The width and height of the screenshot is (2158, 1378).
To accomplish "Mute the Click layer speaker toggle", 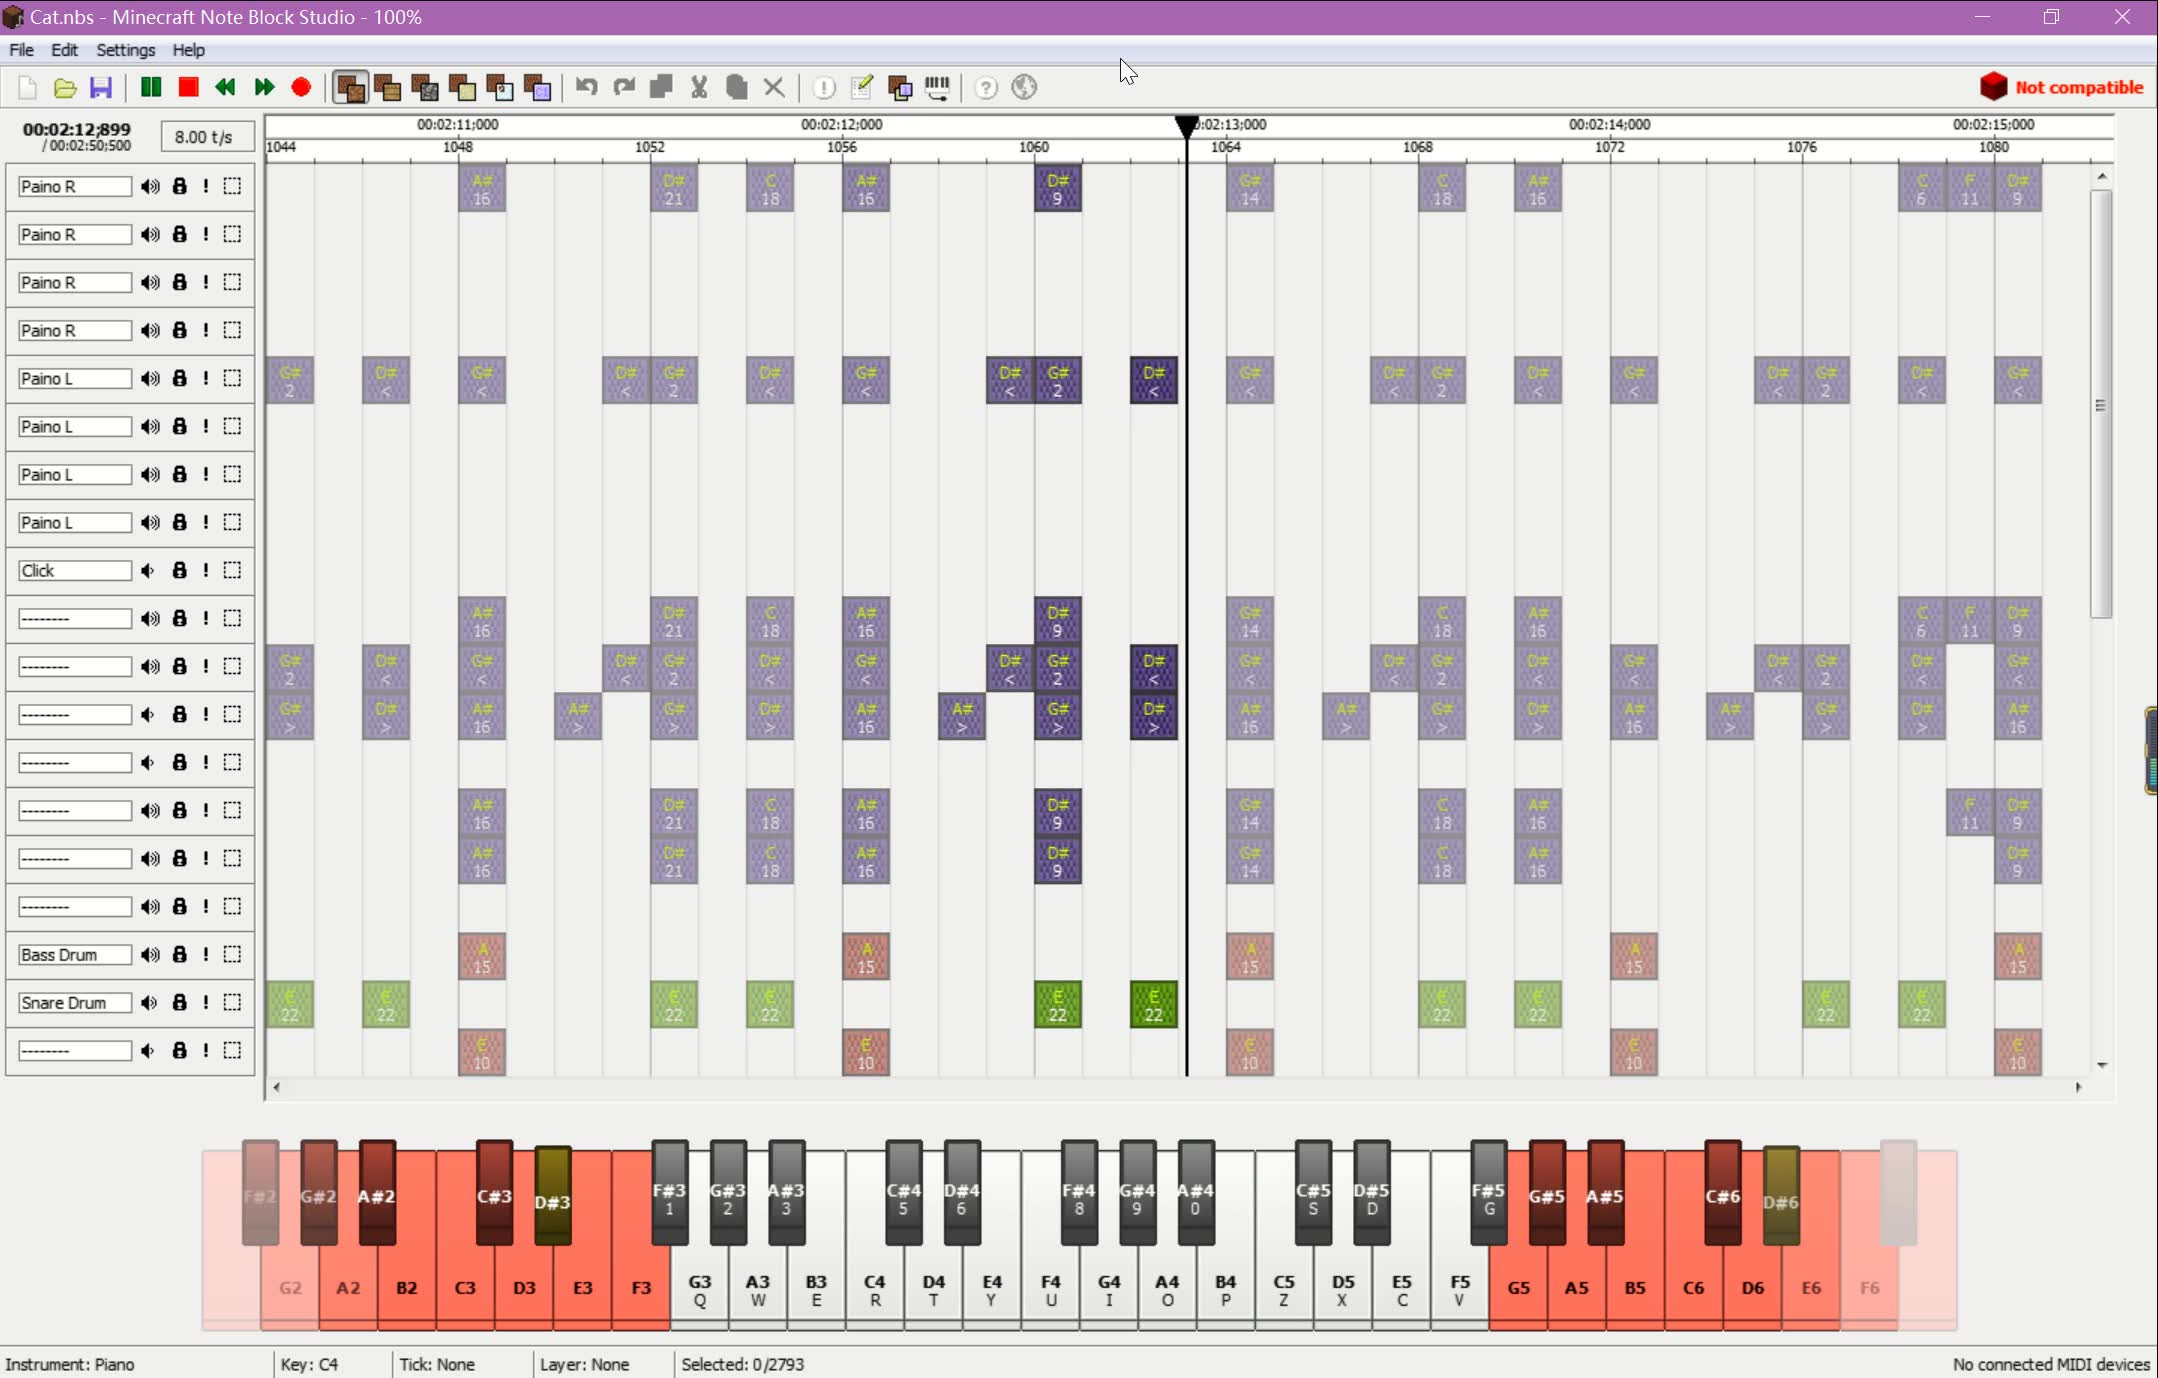I will click(149, 570).
